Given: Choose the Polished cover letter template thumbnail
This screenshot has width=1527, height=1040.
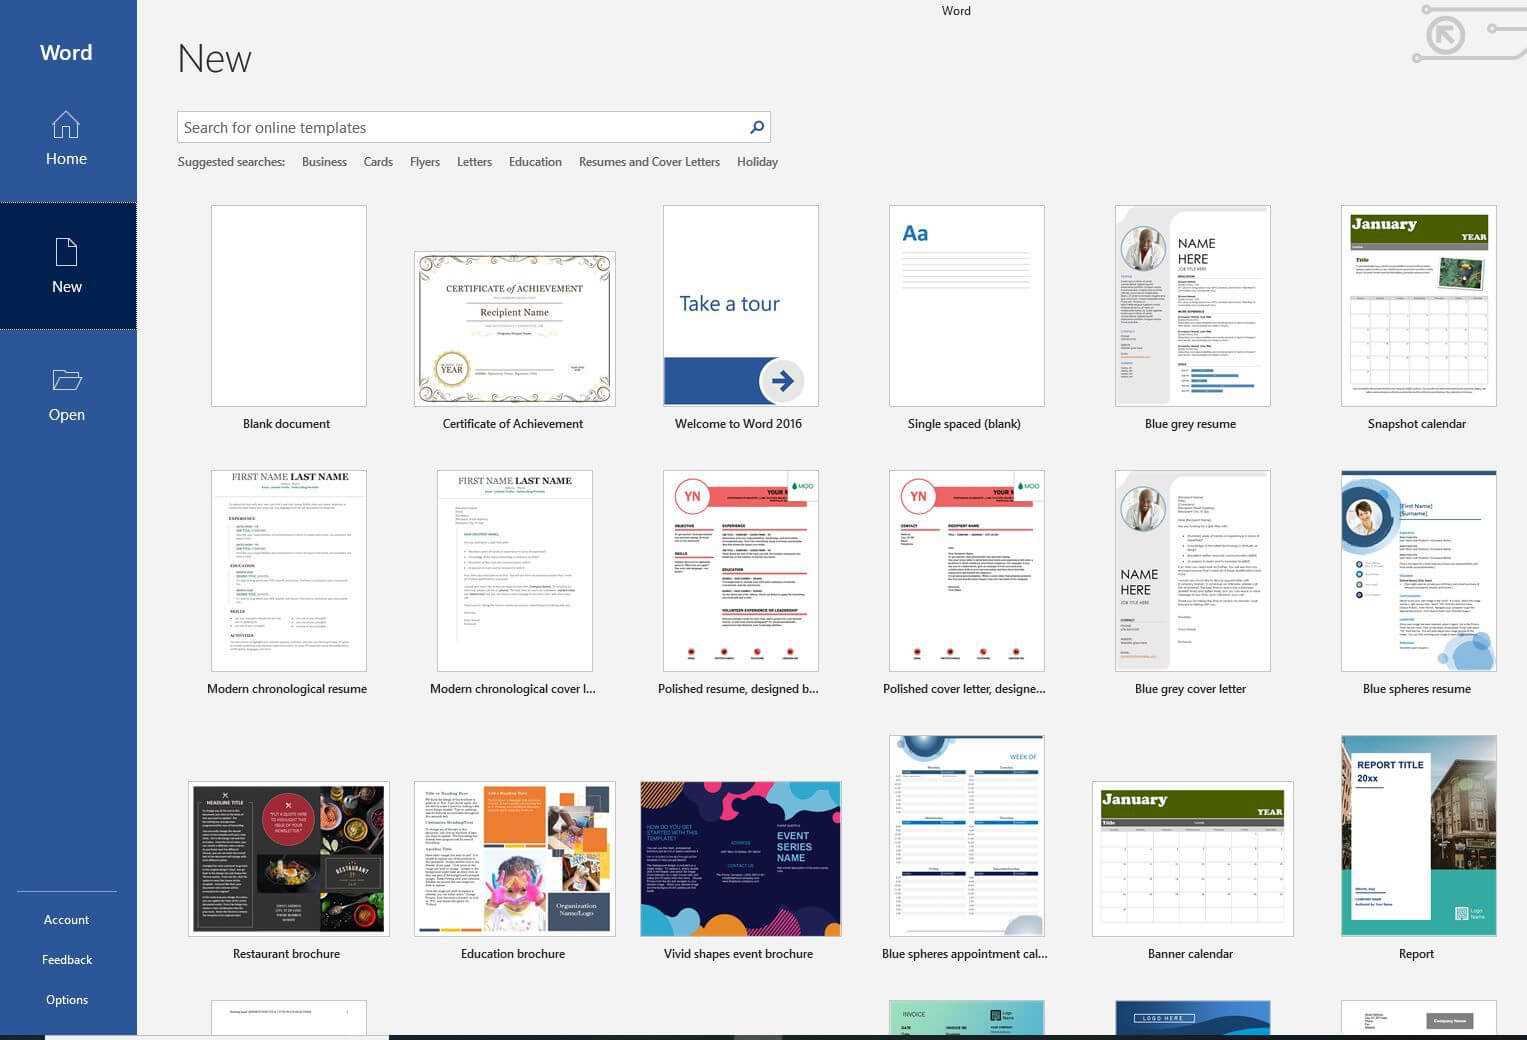Looking at the screenshot, I should (x=966, y=571).
